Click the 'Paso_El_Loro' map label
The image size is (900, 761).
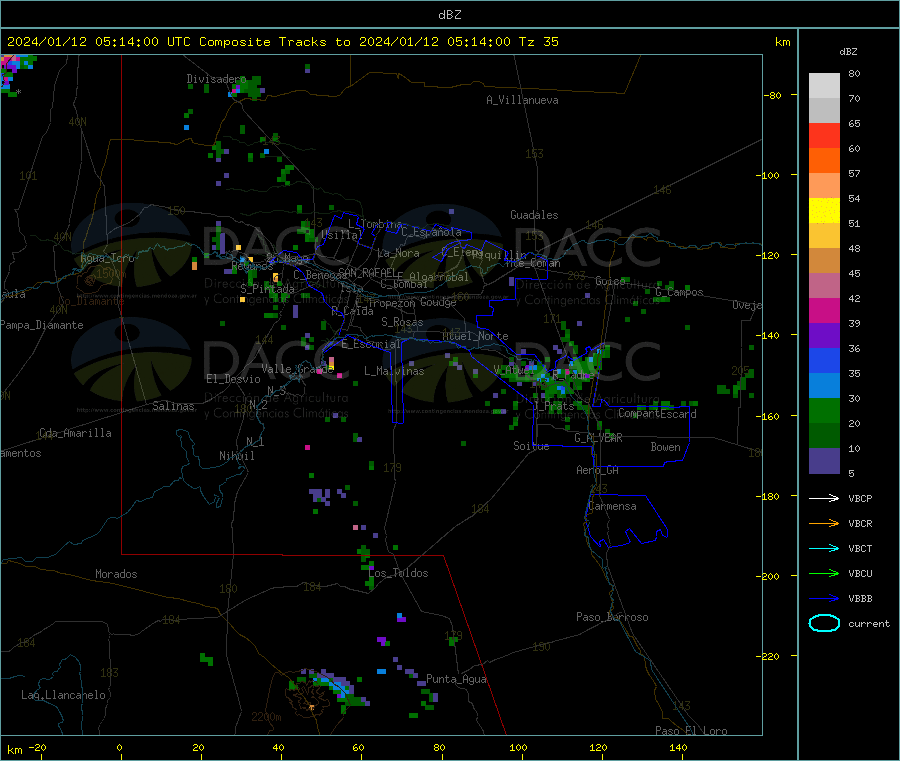691,731
